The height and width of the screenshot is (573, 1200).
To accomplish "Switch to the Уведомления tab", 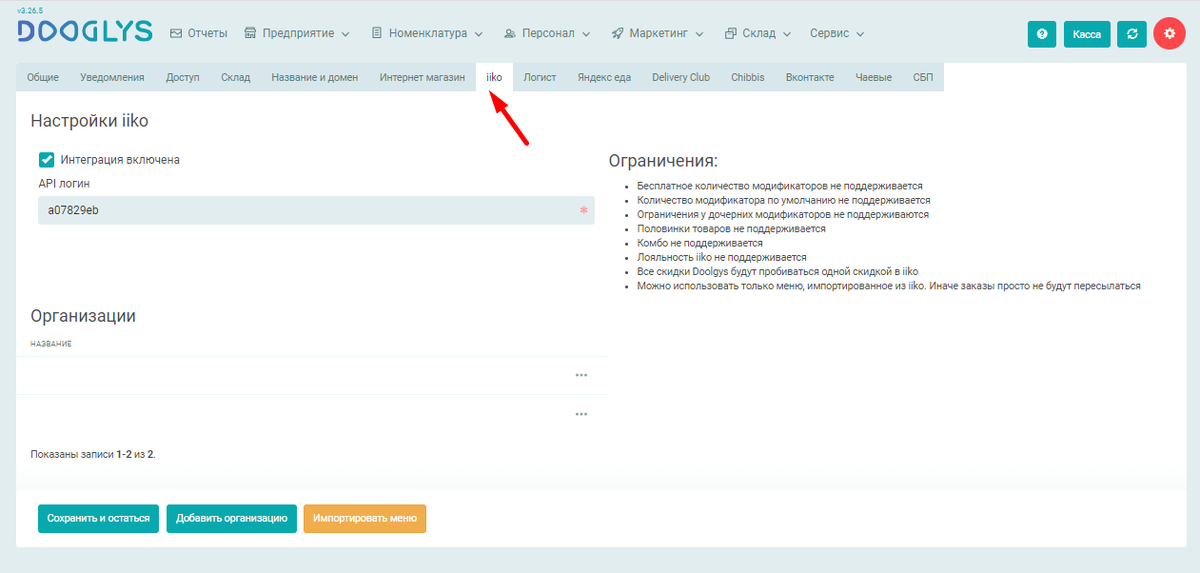I will tap(112, 77).
